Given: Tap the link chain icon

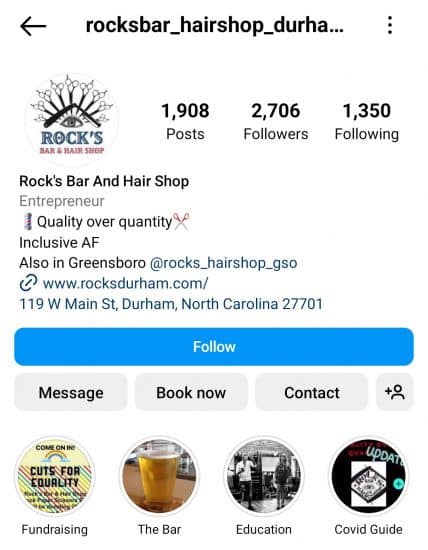Looking at the screenshot, I should point(28,283).
